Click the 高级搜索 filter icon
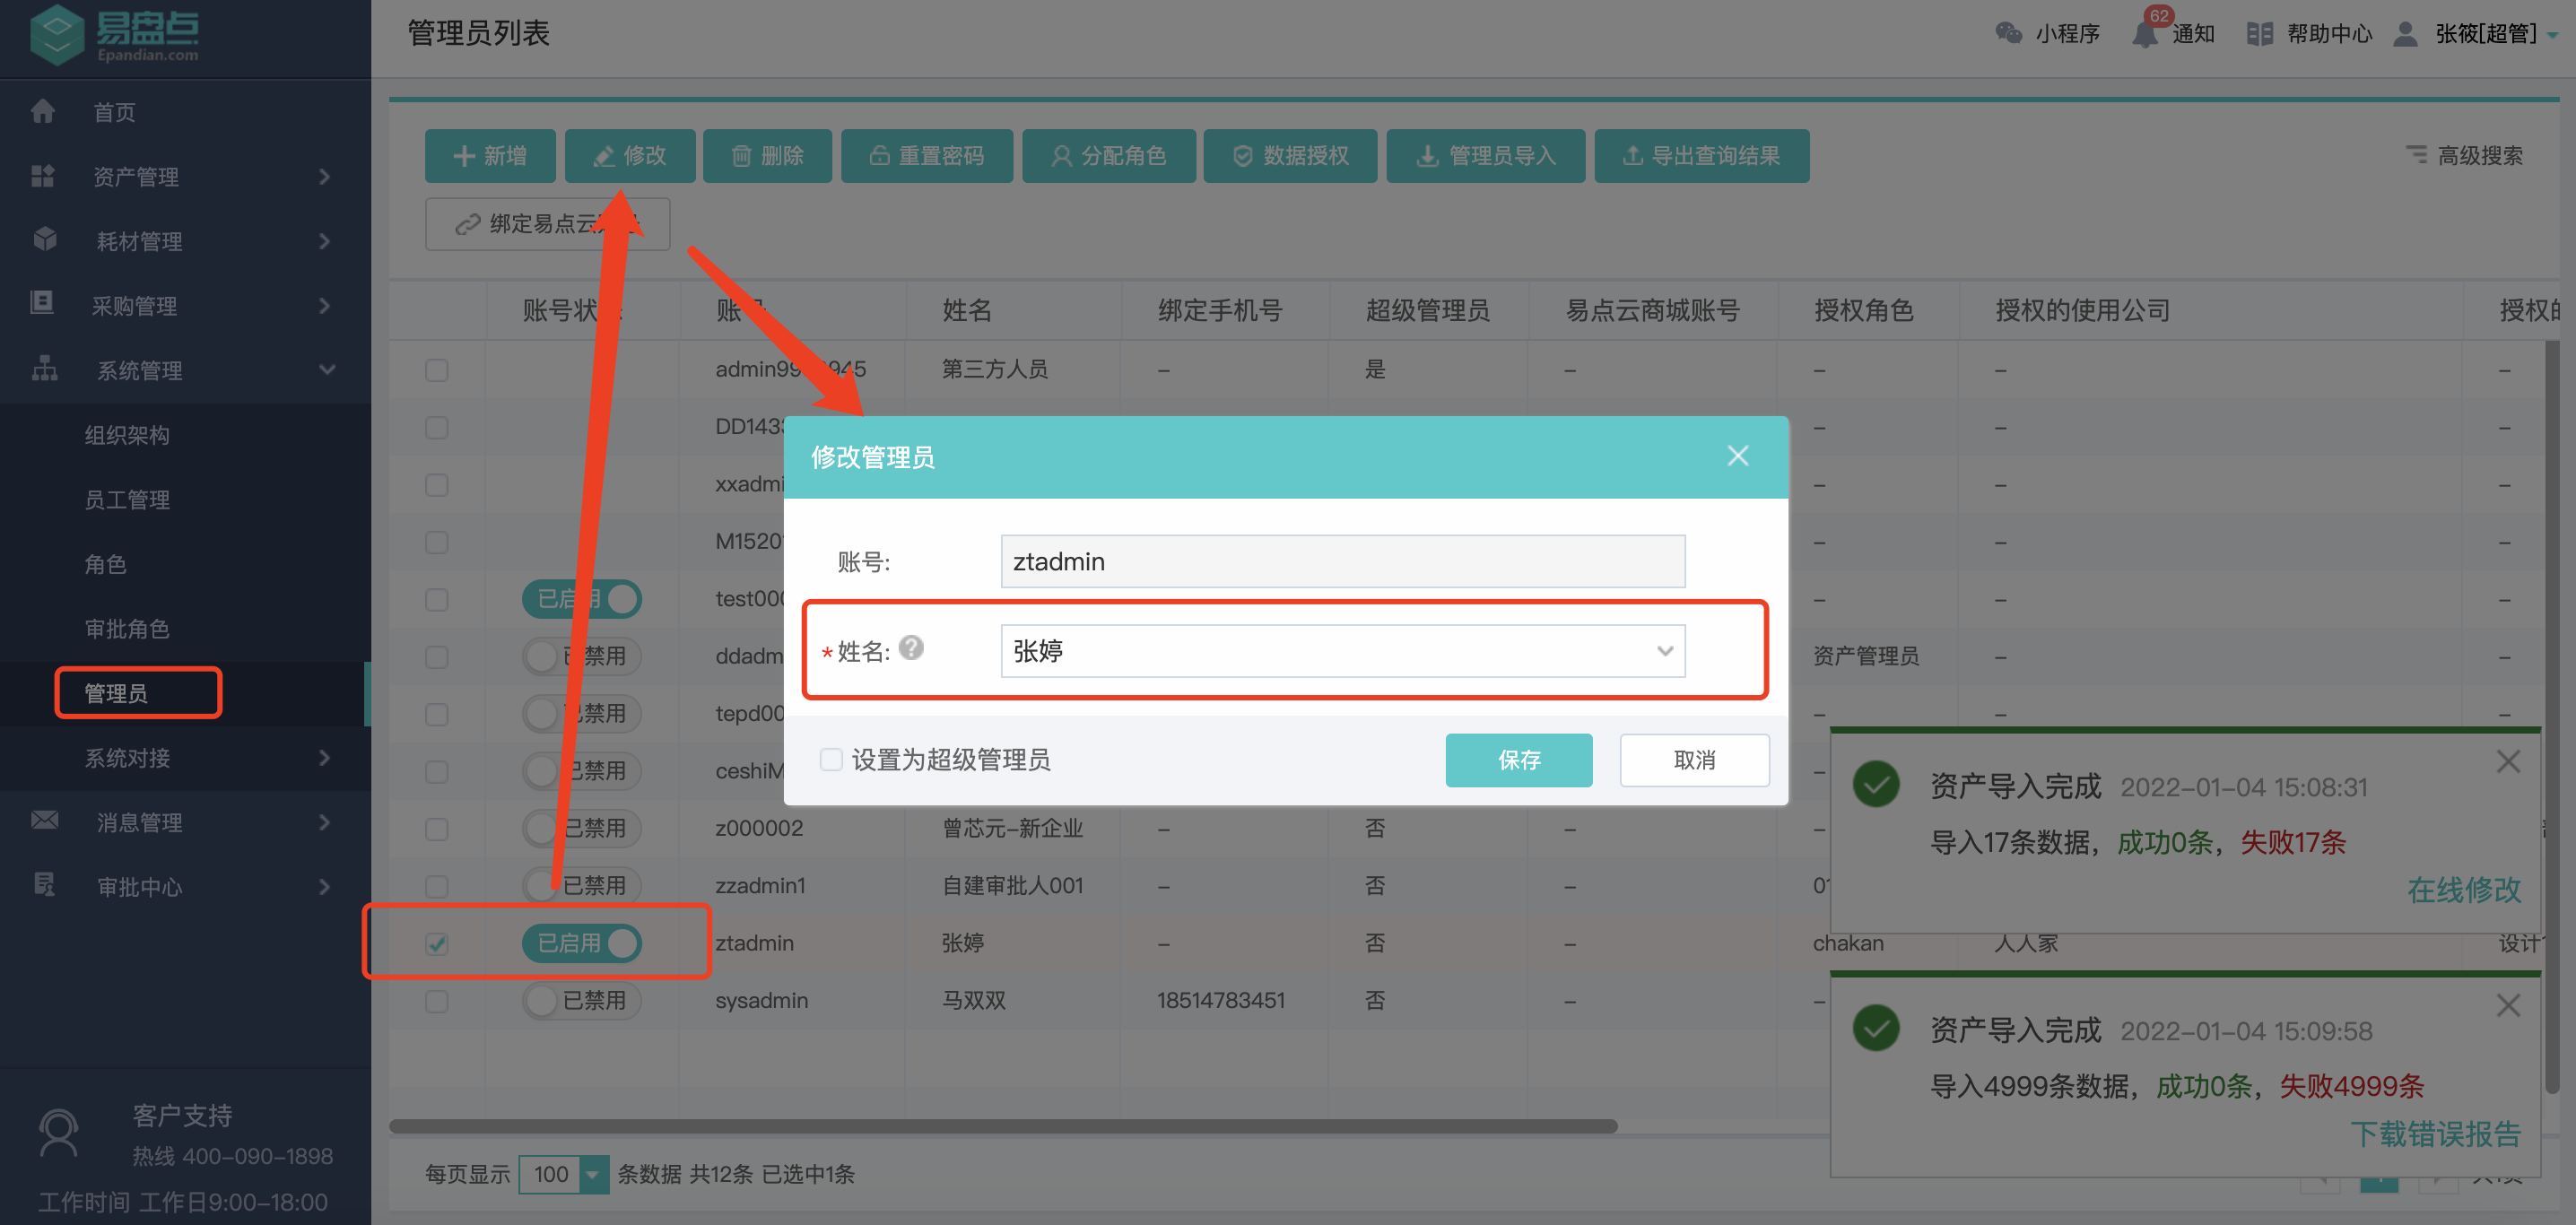Screen dimensions: 2576x1225 [x=2416, y=155]
